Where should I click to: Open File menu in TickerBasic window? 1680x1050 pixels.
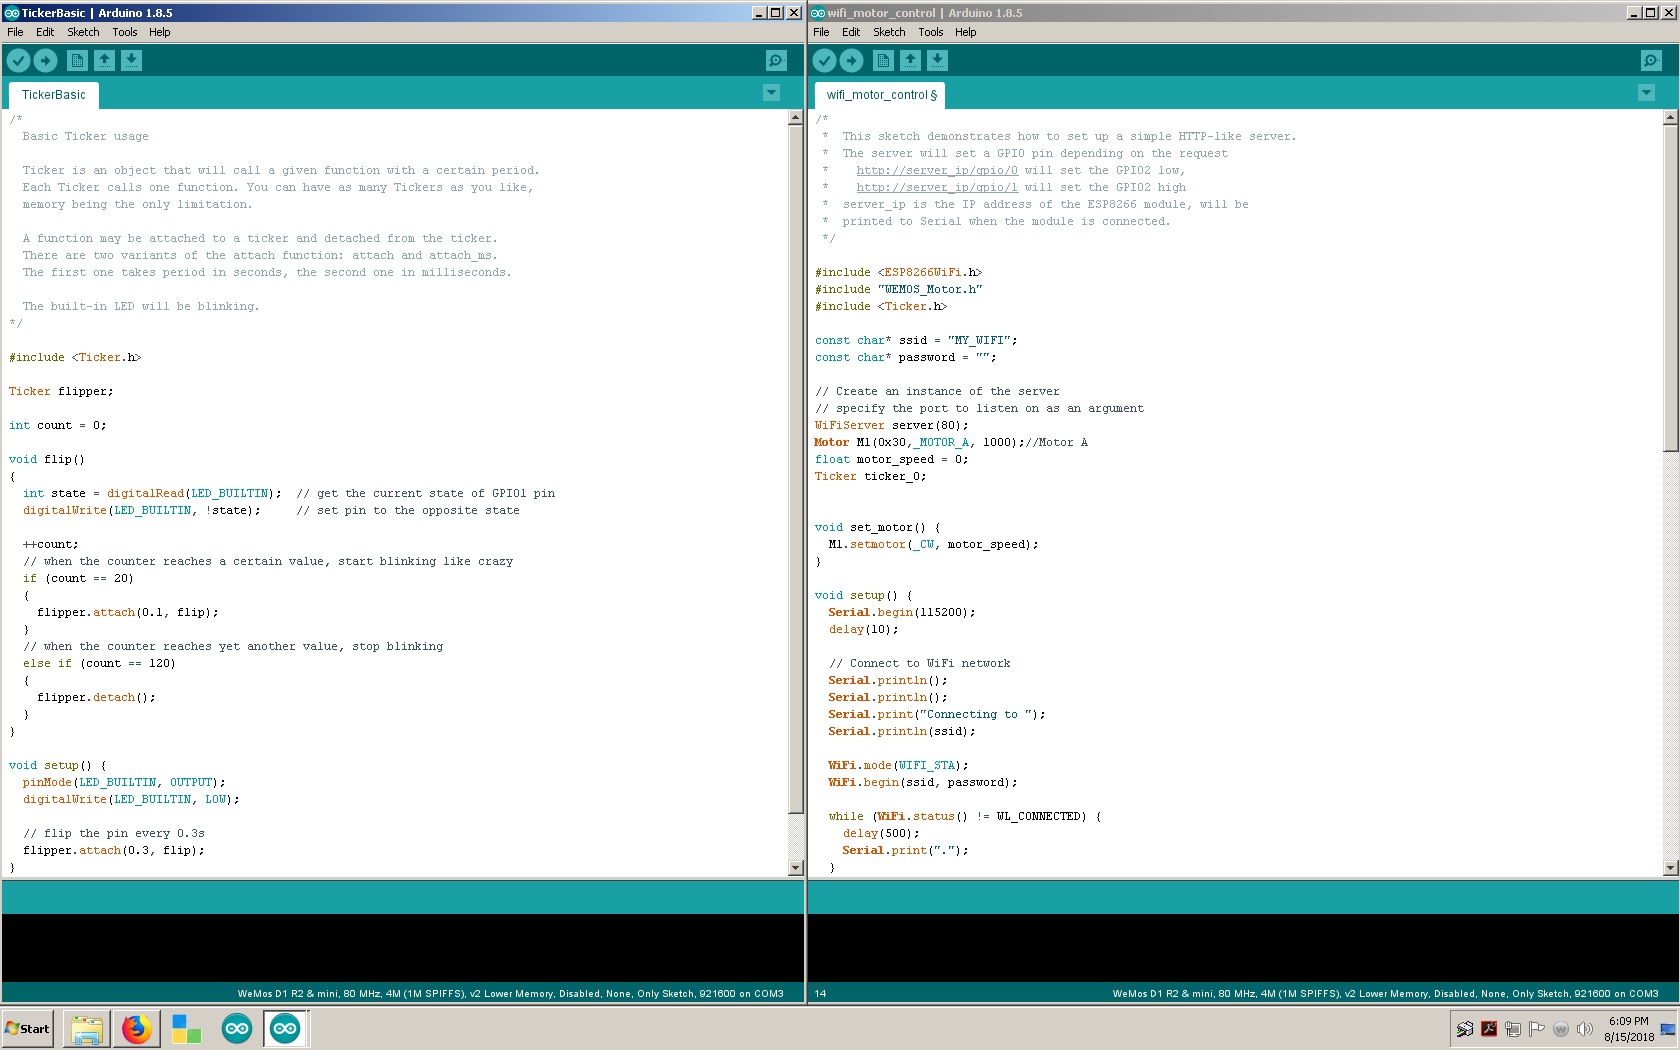click(x=15, y=32)
